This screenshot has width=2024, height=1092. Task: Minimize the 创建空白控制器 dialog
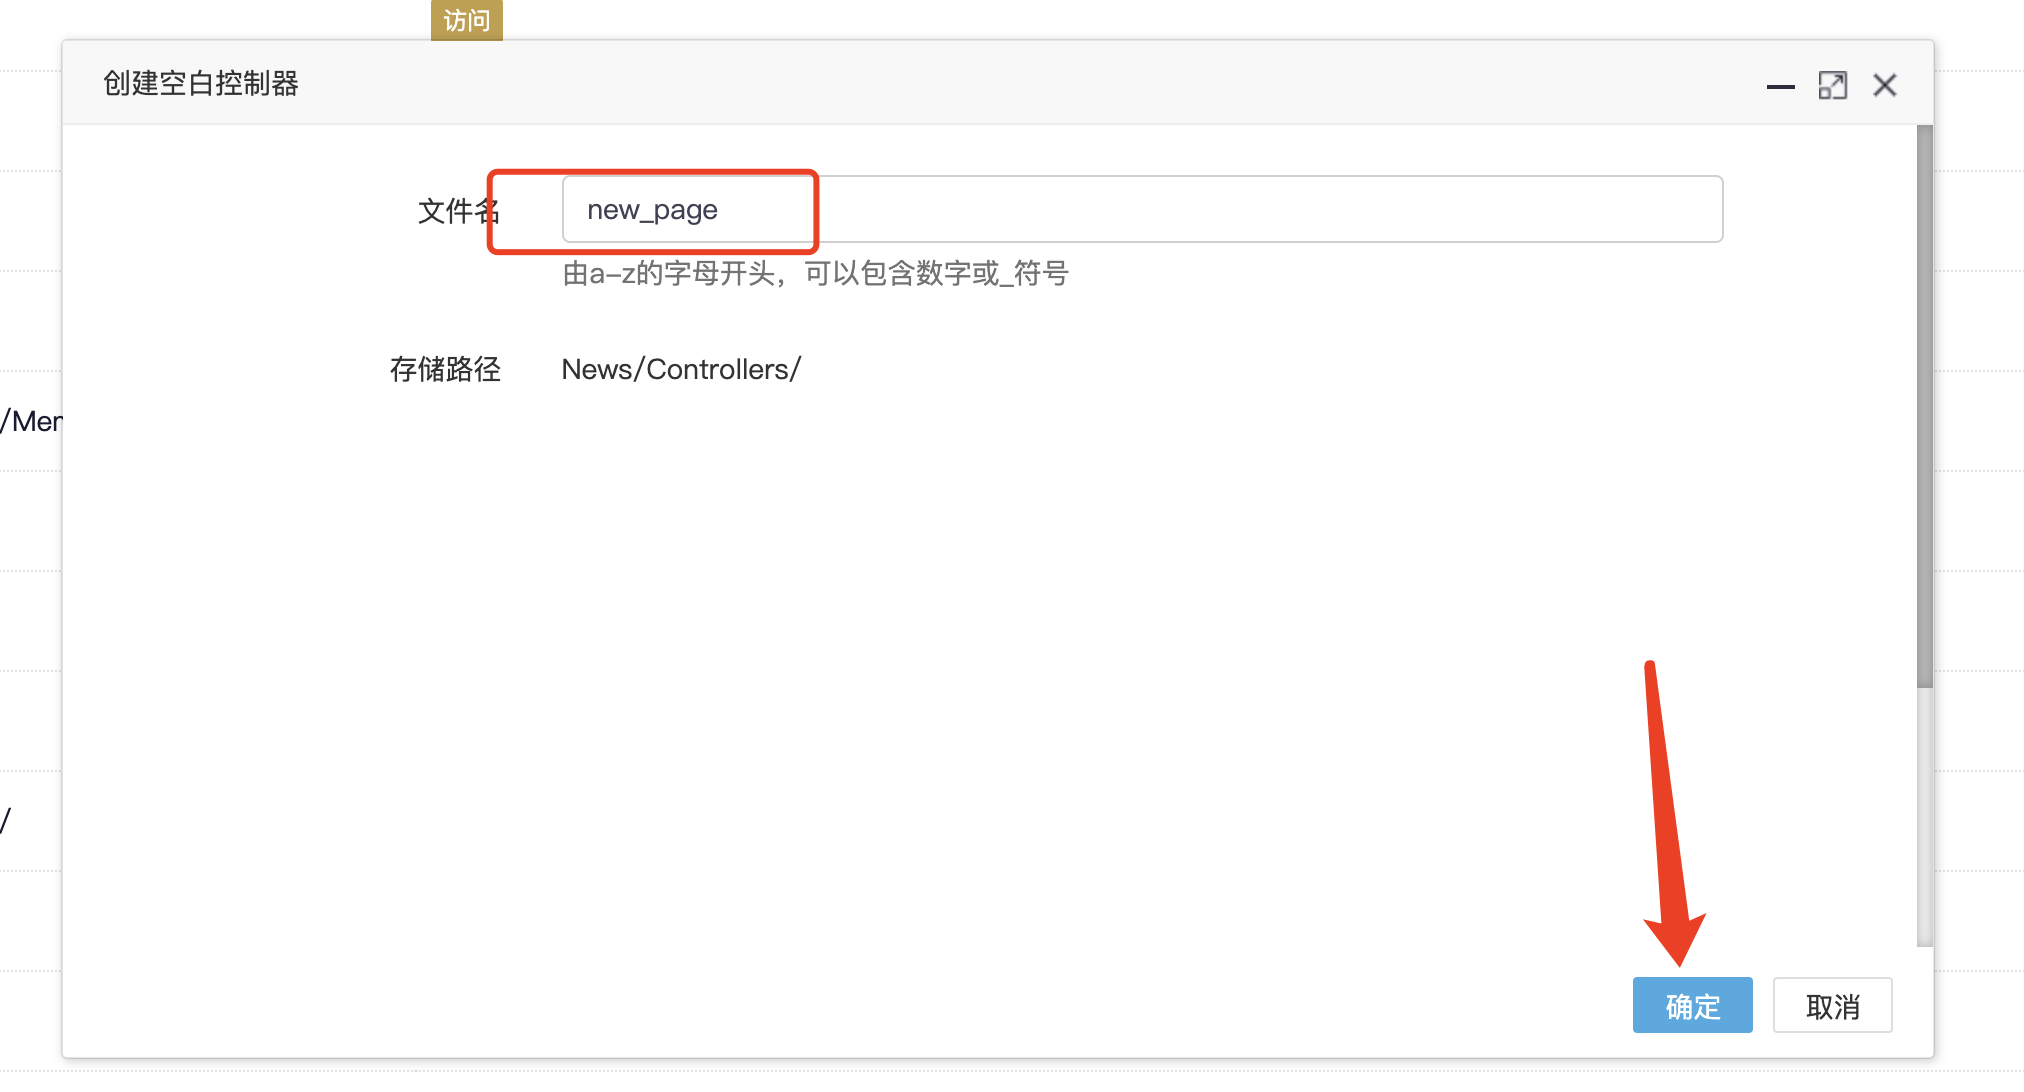coord(1780,86)
